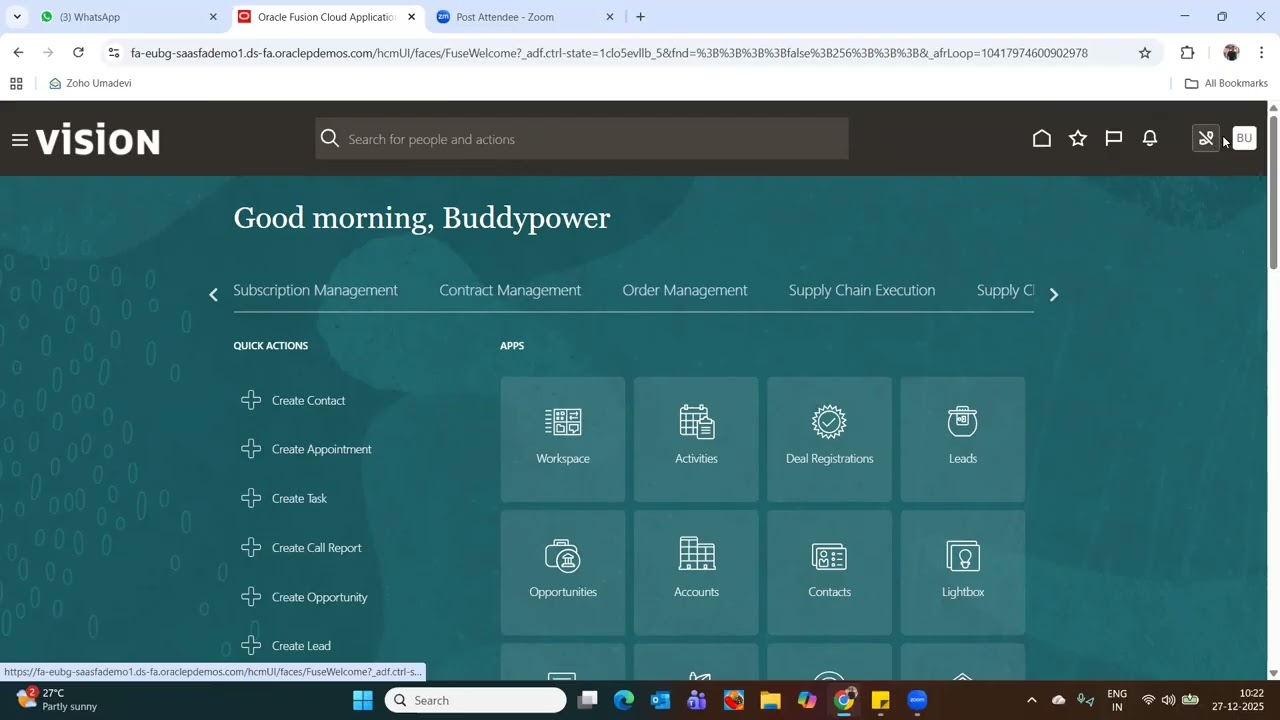Click the plus icon for Create Task
The width and height of the screenshot is (1280, 720).
pos(251,498)
